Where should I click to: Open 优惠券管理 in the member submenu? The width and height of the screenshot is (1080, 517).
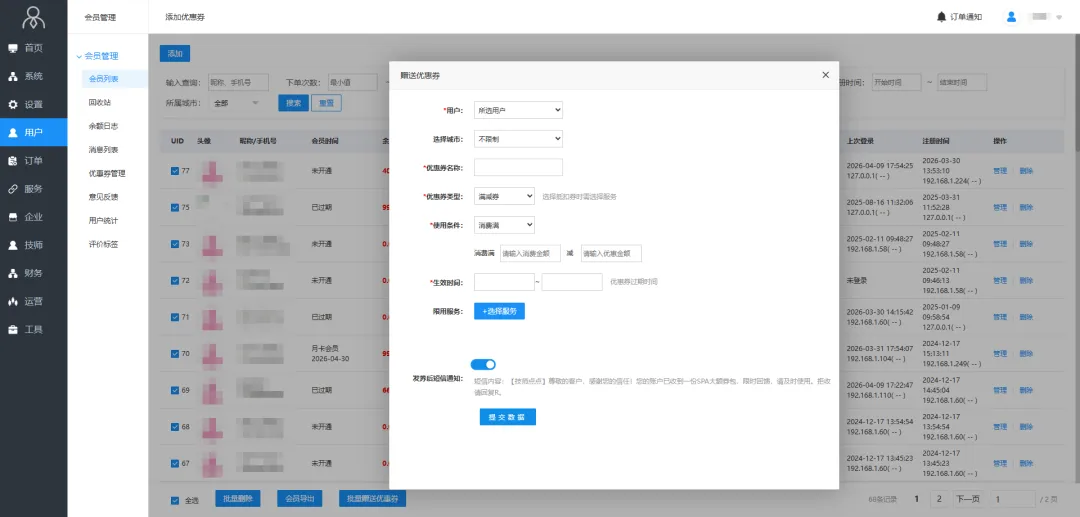pos(107,173)
